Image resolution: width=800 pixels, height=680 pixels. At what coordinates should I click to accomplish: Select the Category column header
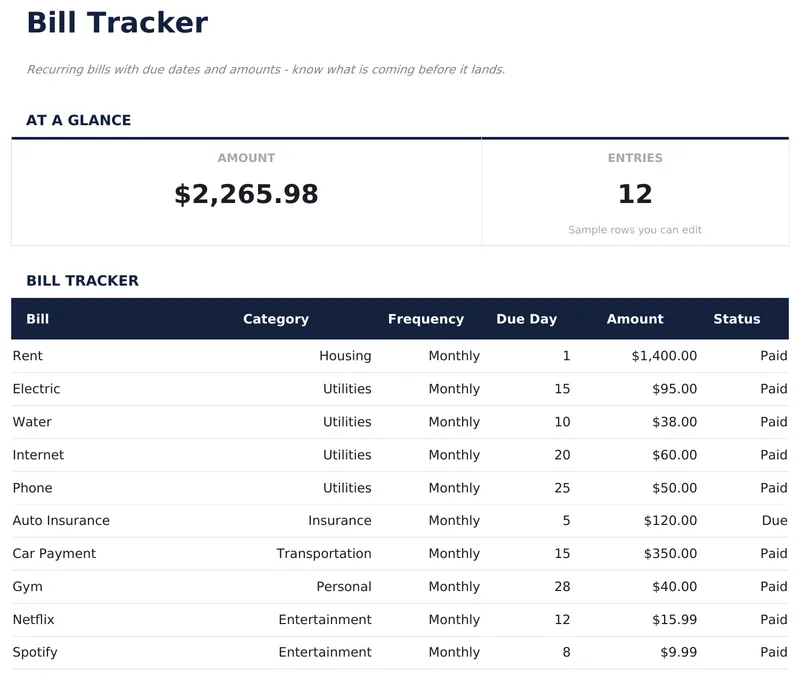click(x=277, y=319)
